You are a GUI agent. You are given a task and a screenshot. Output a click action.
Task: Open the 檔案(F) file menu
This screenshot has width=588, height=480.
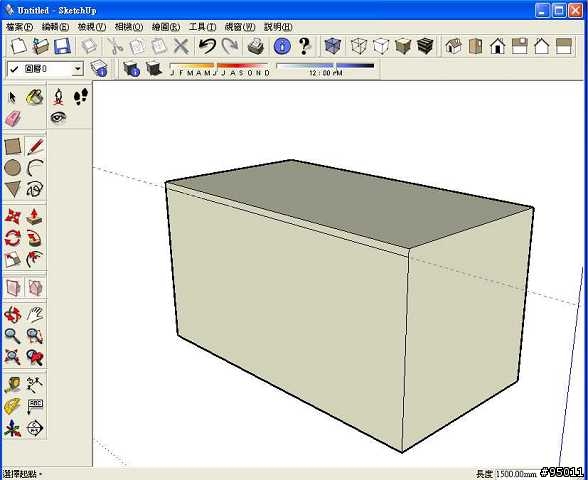(x=20, y=27)
